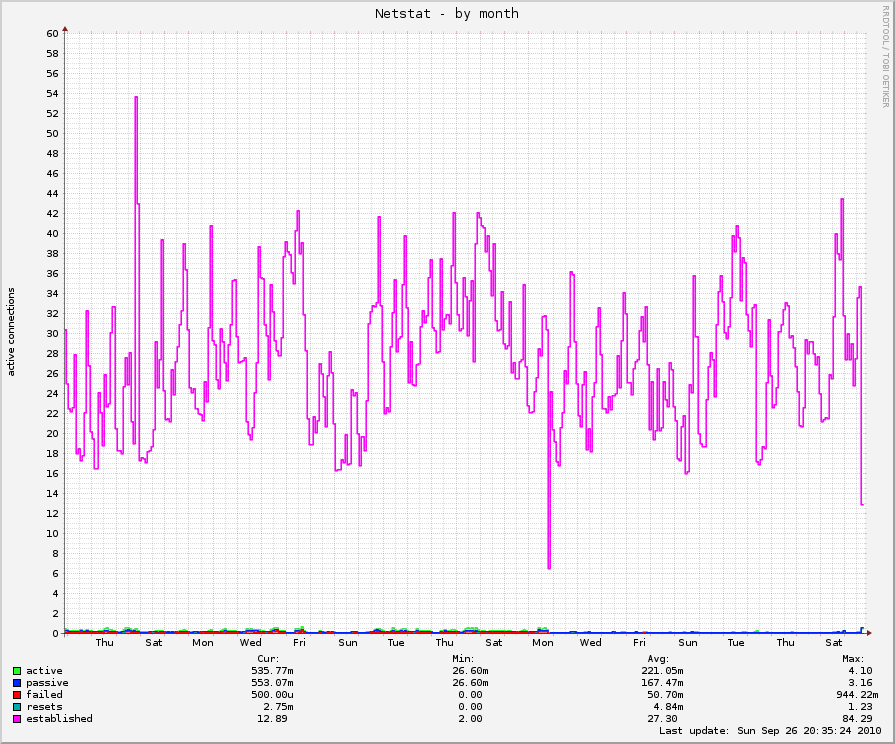
Task: Click the "Min:" column header
Action: click(463, 659)
